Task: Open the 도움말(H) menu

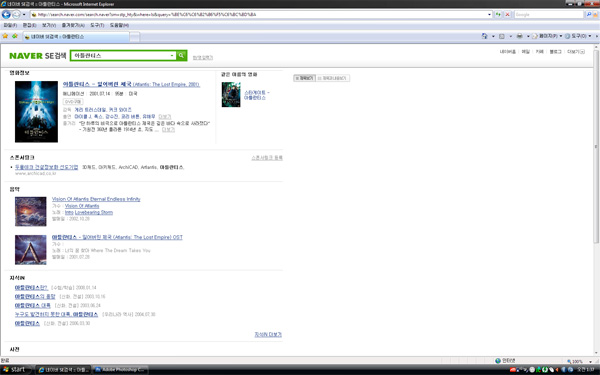Action: [x=119, y=25]
